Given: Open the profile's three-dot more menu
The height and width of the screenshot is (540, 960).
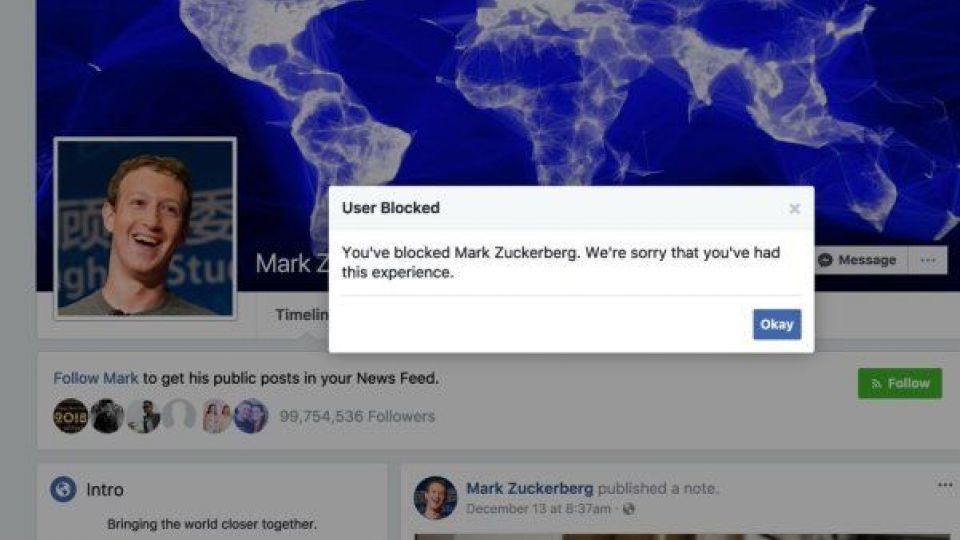Looking at the screenshot, I should [928, 260].
